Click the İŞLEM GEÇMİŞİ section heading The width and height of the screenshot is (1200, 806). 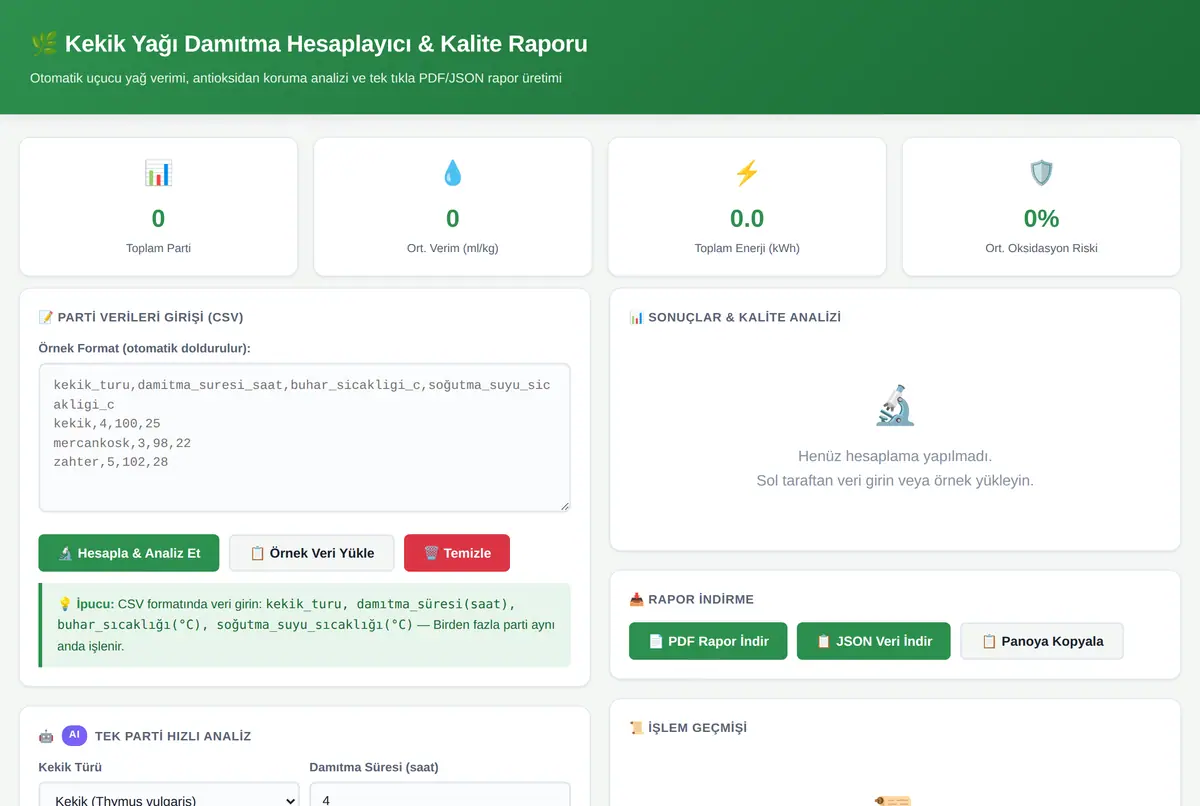pyautogui.click(x=697, y=727)
